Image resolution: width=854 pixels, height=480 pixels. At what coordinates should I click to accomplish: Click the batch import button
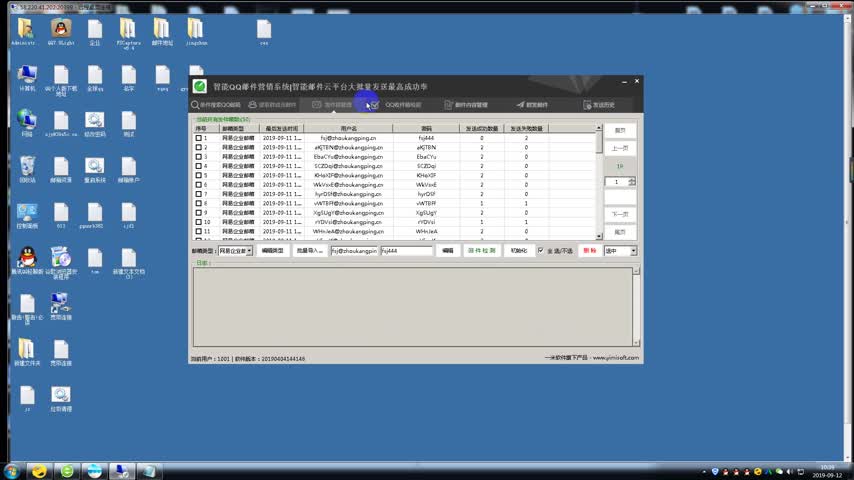tap(309, 251)
